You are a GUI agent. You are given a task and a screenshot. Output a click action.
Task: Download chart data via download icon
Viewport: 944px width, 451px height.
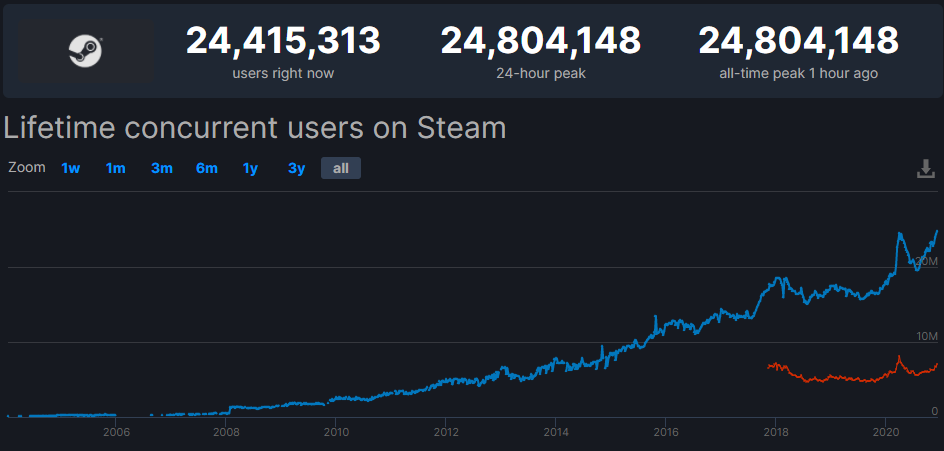926,169
